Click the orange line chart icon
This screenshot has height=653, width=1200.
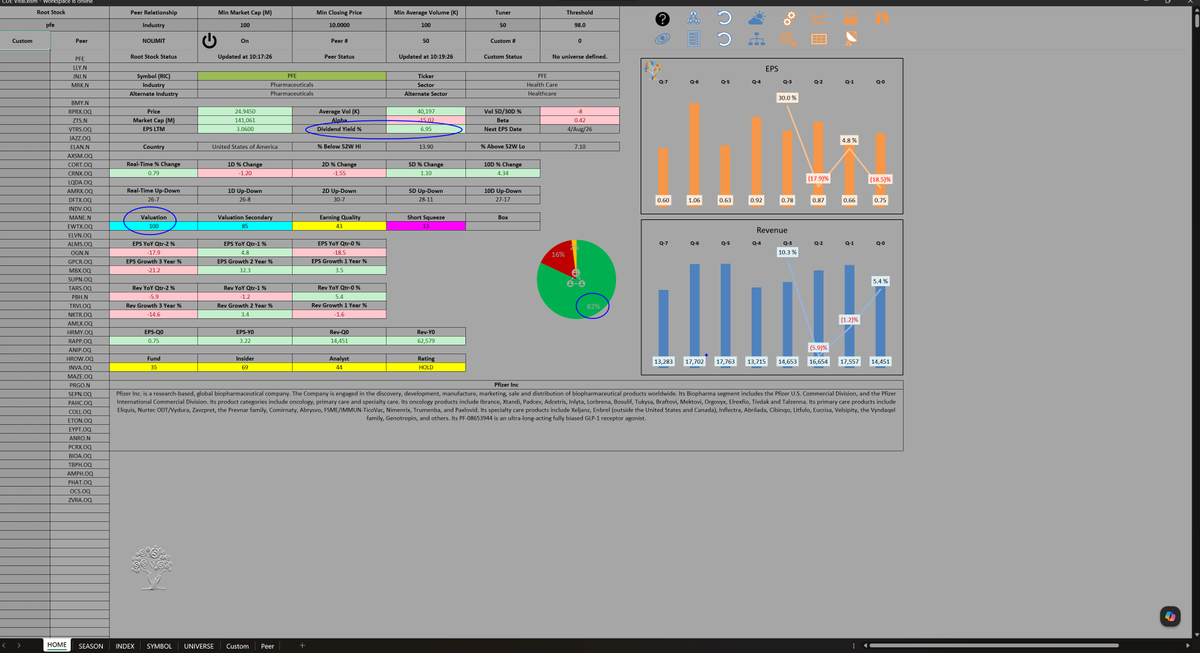pos(820,19)
